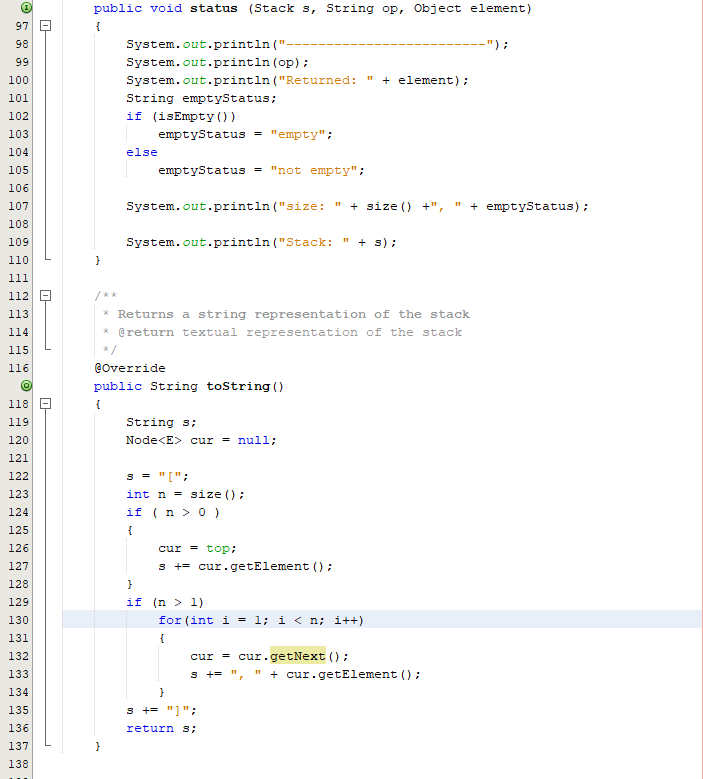Collapse the Javadoc comment fold at line 112
This screenshot has height=779, width=703.
45,296
